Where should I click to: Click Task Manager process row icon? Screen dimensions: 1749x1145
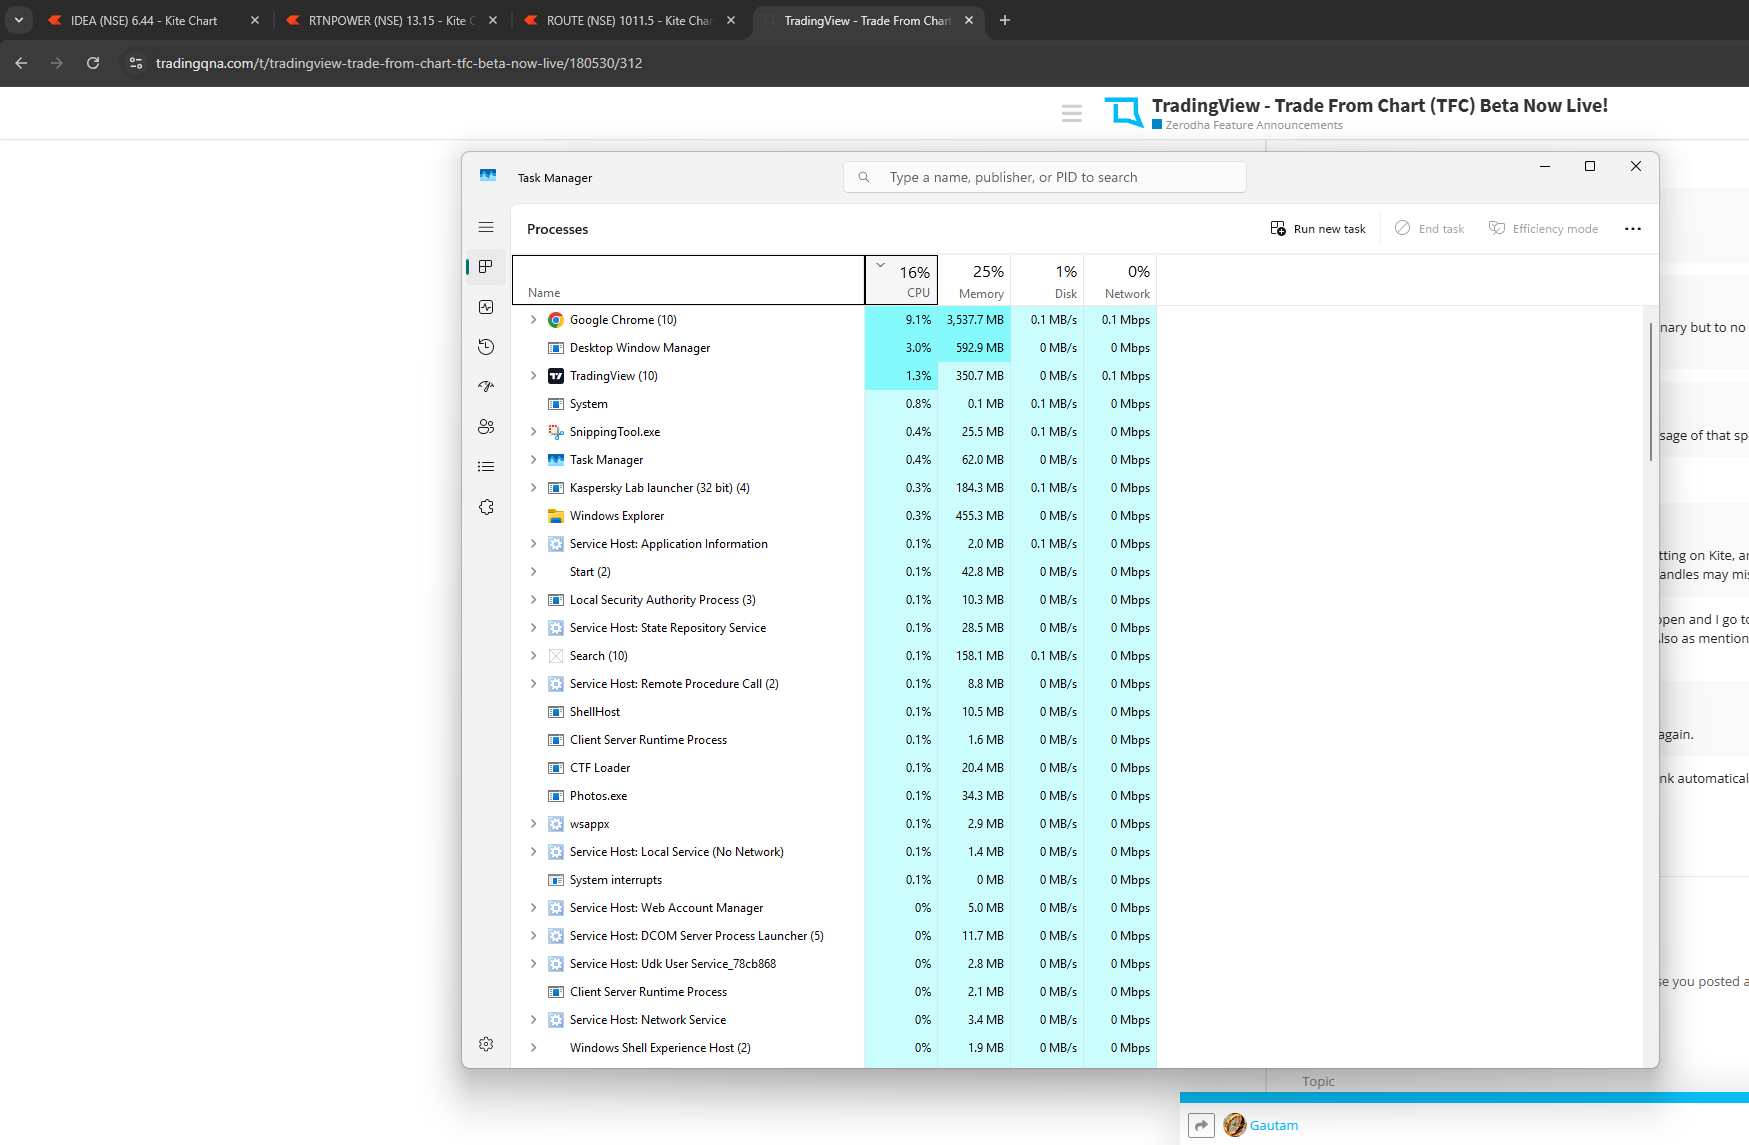point(556,460)
